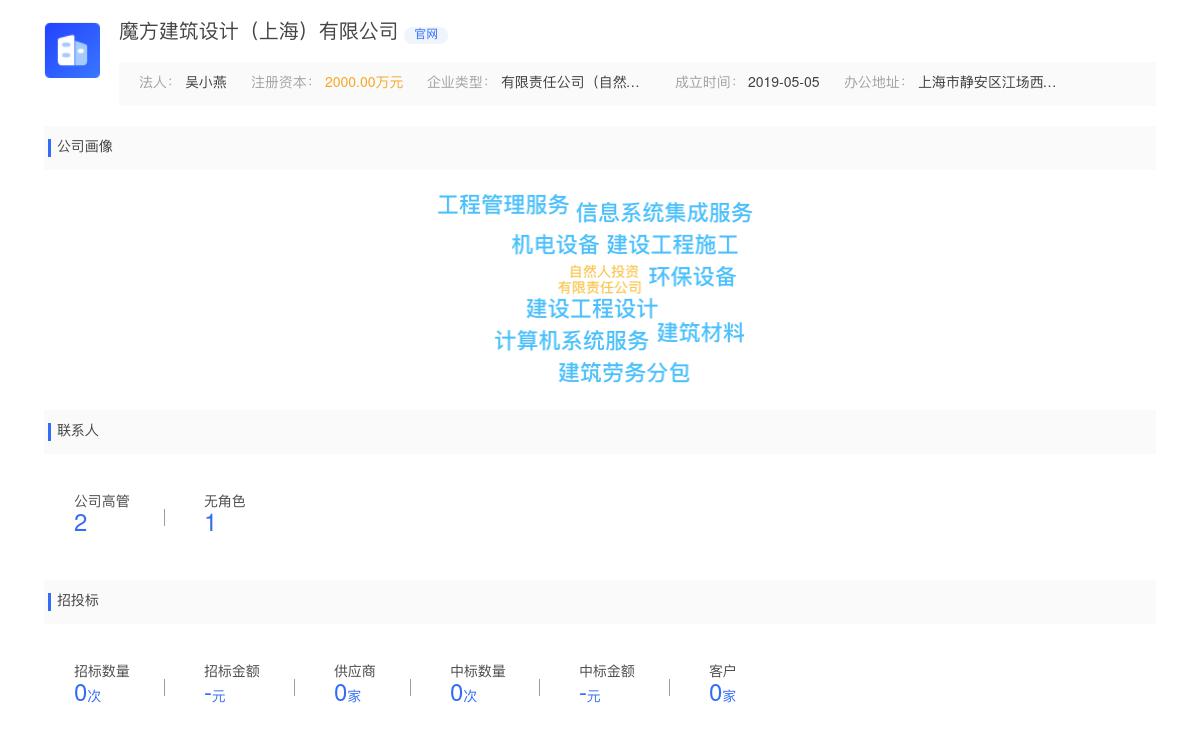
Task: Select the 环保设备 tag
Action: 692,277
